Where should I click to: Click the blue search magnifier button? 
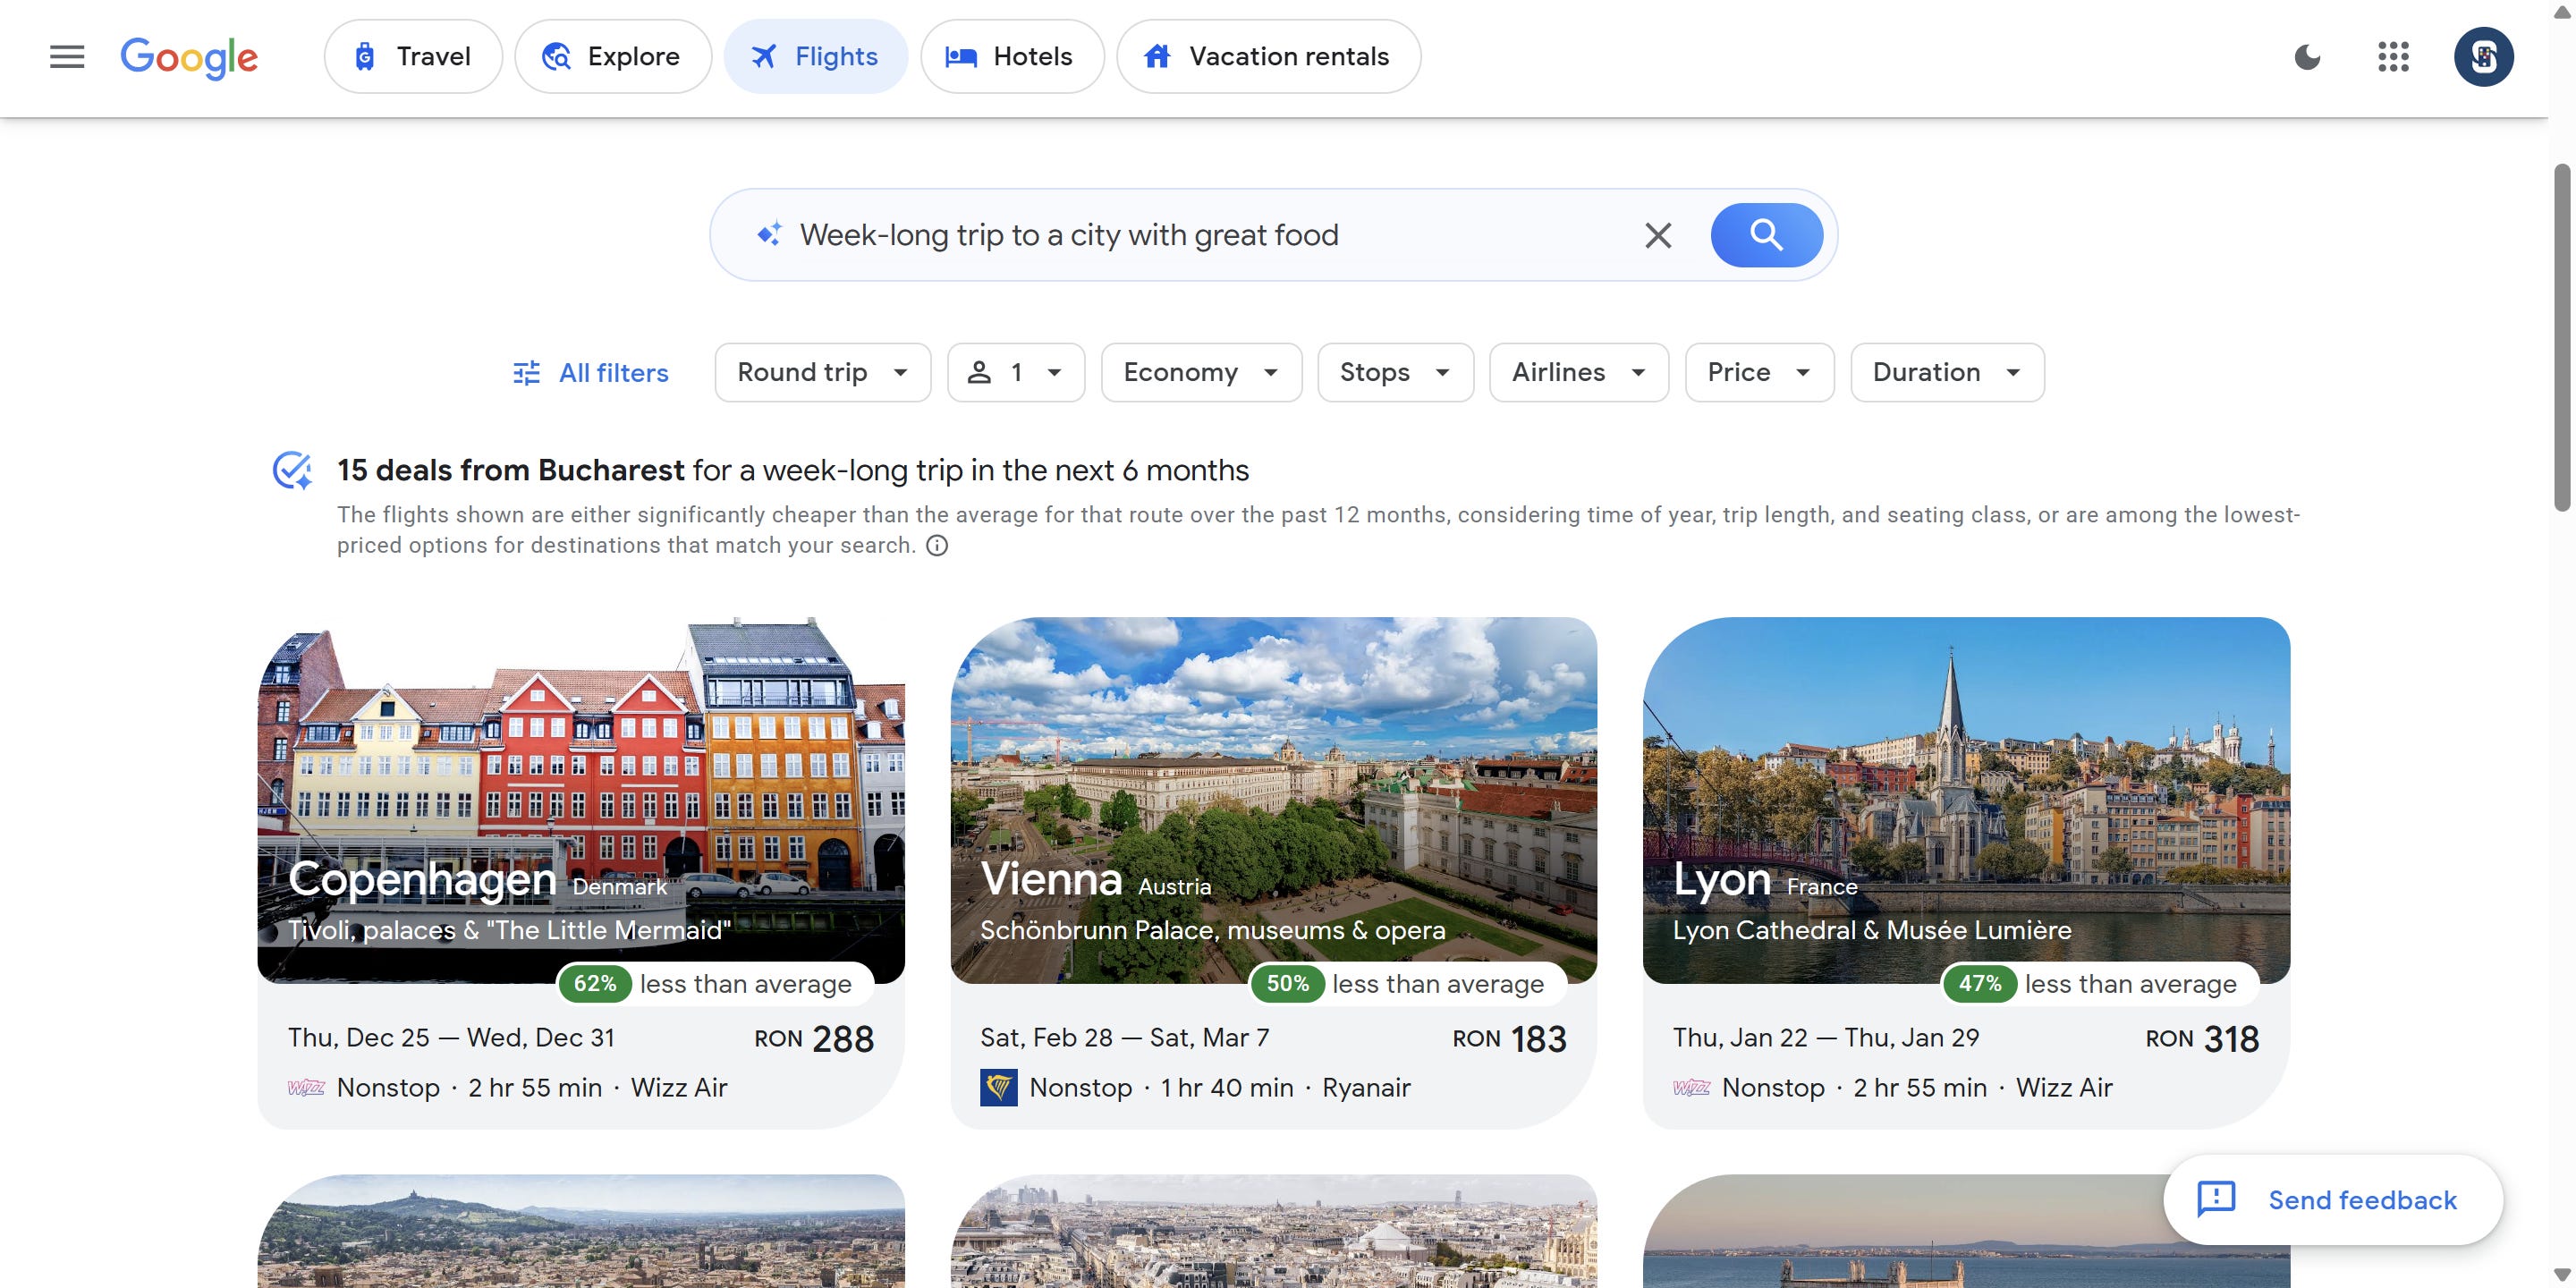(1766, 236)
